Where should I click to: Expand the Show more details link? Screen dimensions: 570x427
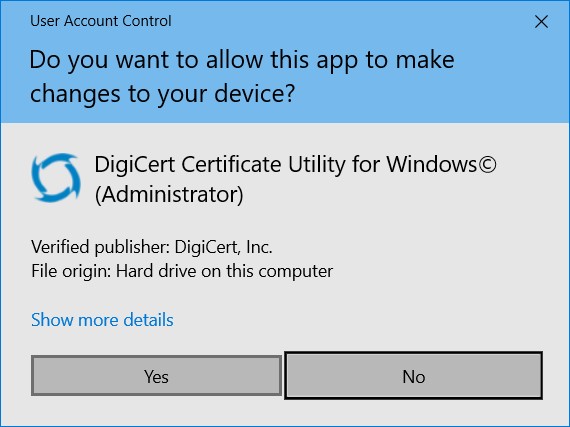point(102,320)
